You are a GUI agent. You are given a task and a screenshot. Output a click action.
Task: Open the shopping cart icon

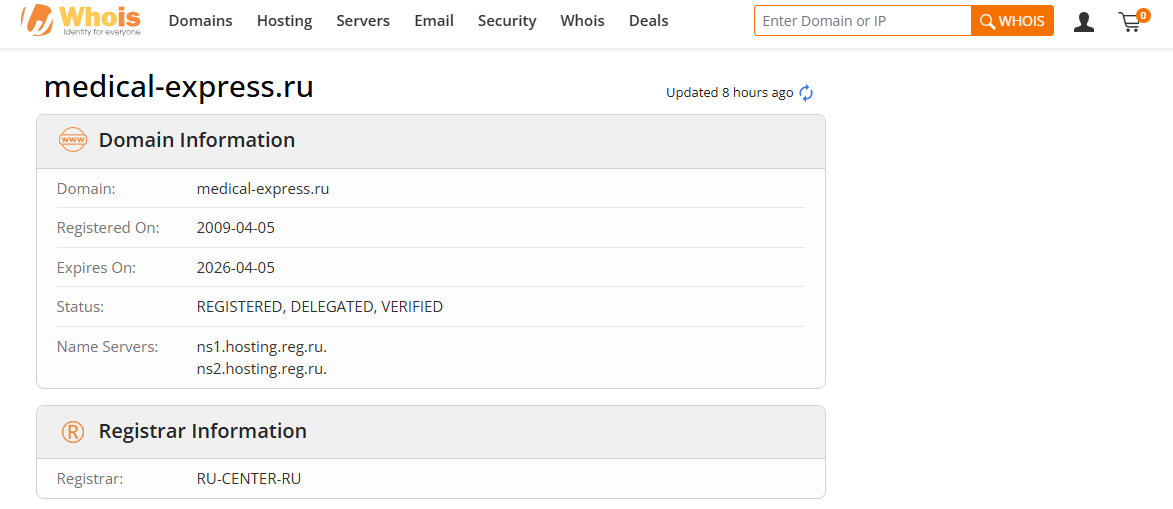point(1130,22)
